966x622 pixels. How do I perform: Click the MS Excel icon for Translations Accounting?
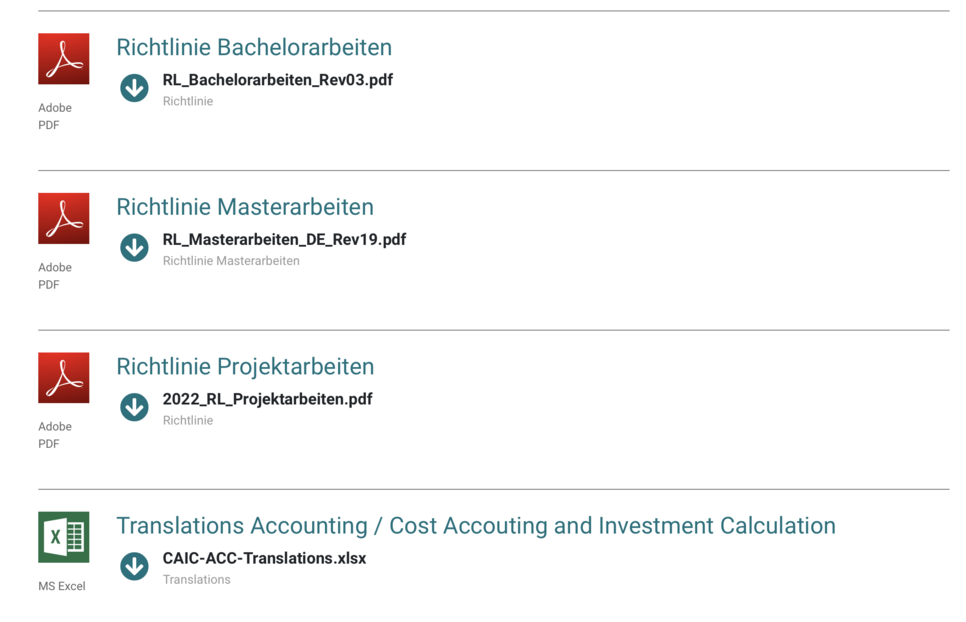[63, 537]
